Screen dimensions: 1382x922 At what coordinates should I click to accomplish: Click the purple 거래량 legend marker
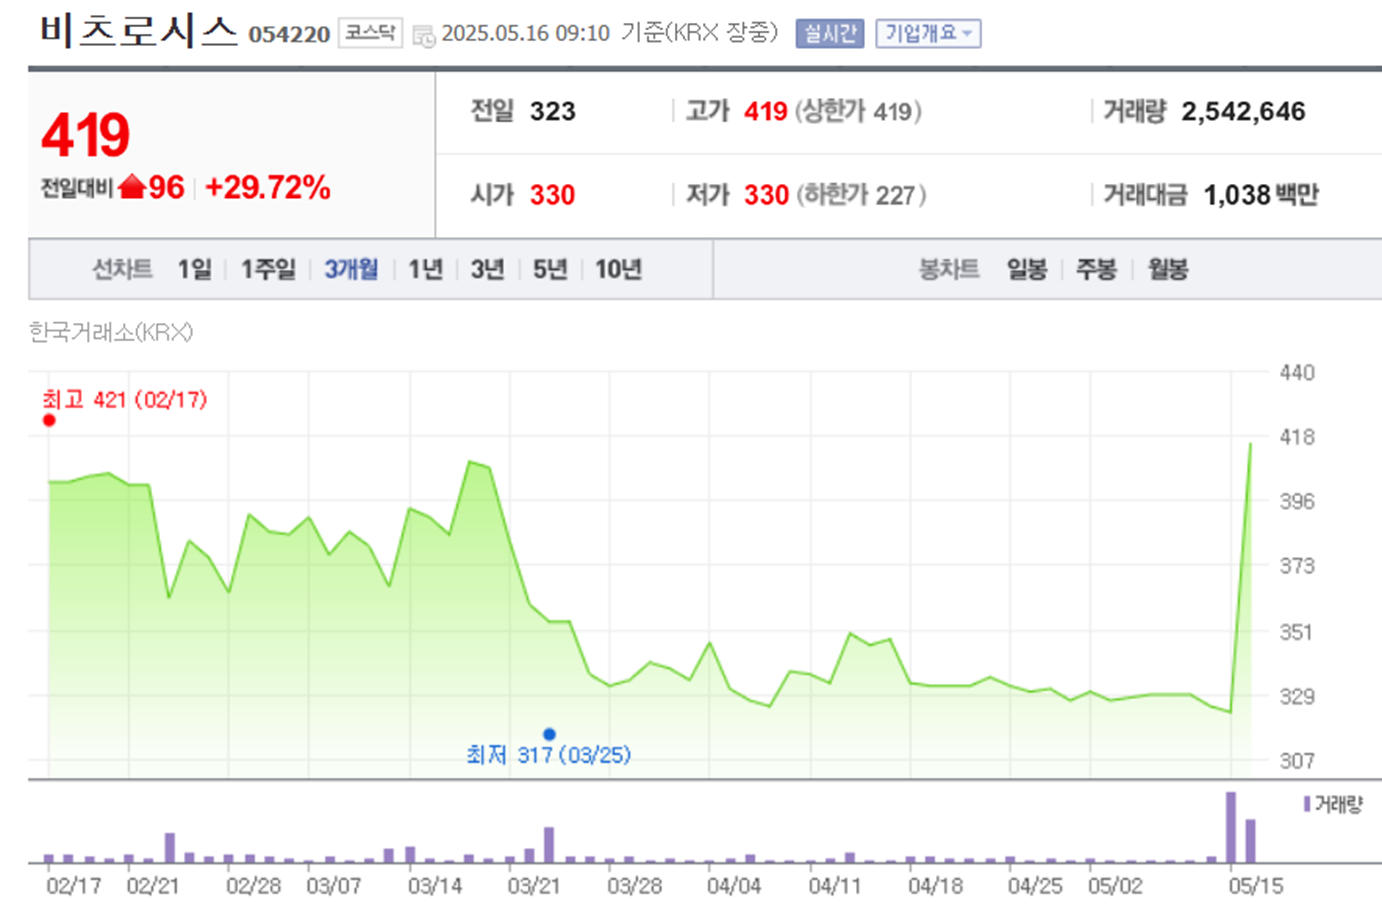tap(1307, 804)
